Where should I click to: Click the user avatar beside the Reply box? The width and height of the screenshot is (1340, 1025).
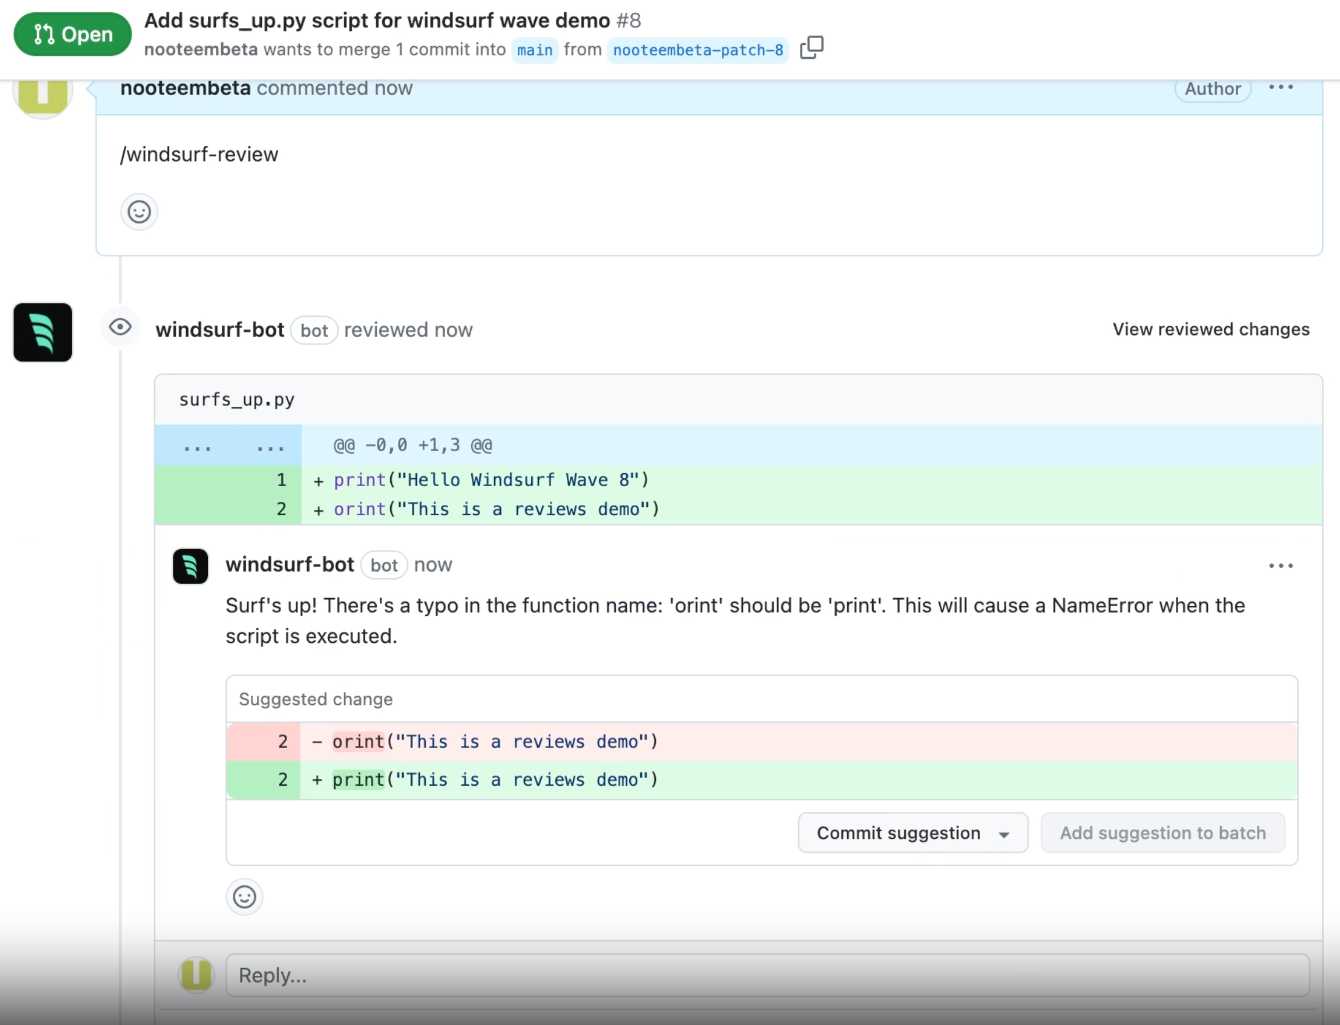[196, 974]
